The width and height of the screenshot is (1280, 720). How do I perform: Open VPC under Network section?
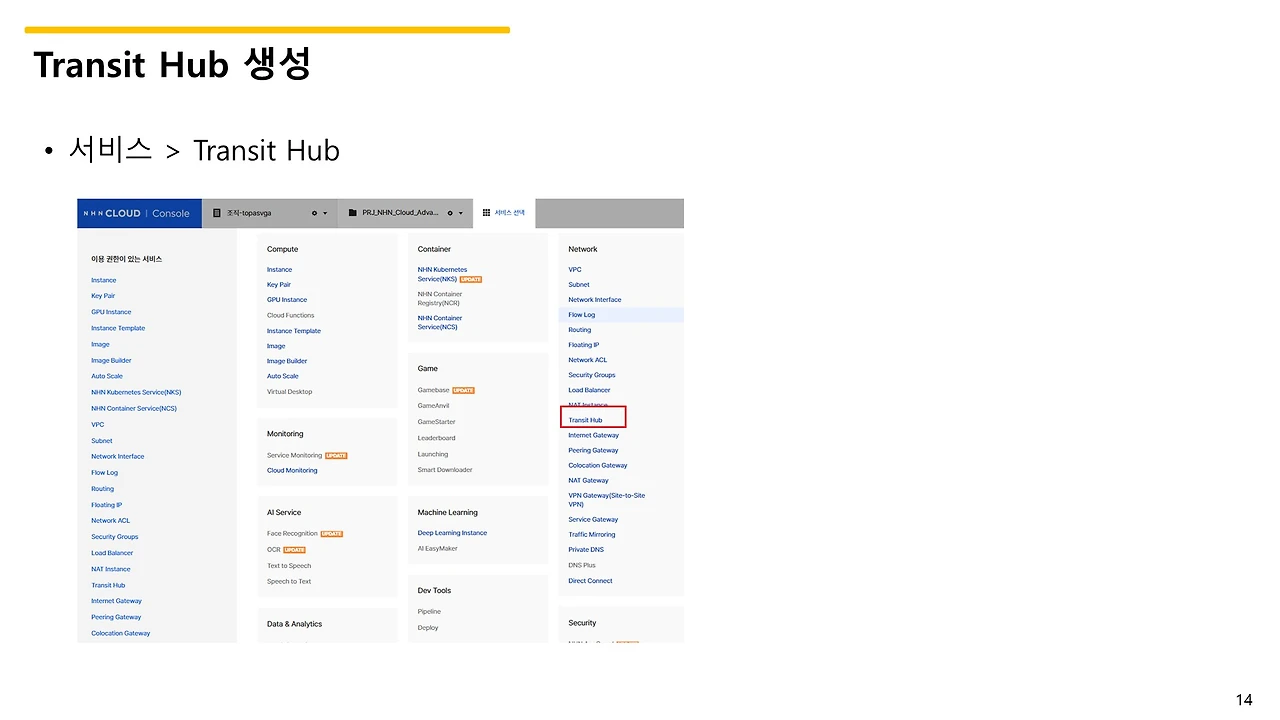pyautogui.click(x=575, y=270)
